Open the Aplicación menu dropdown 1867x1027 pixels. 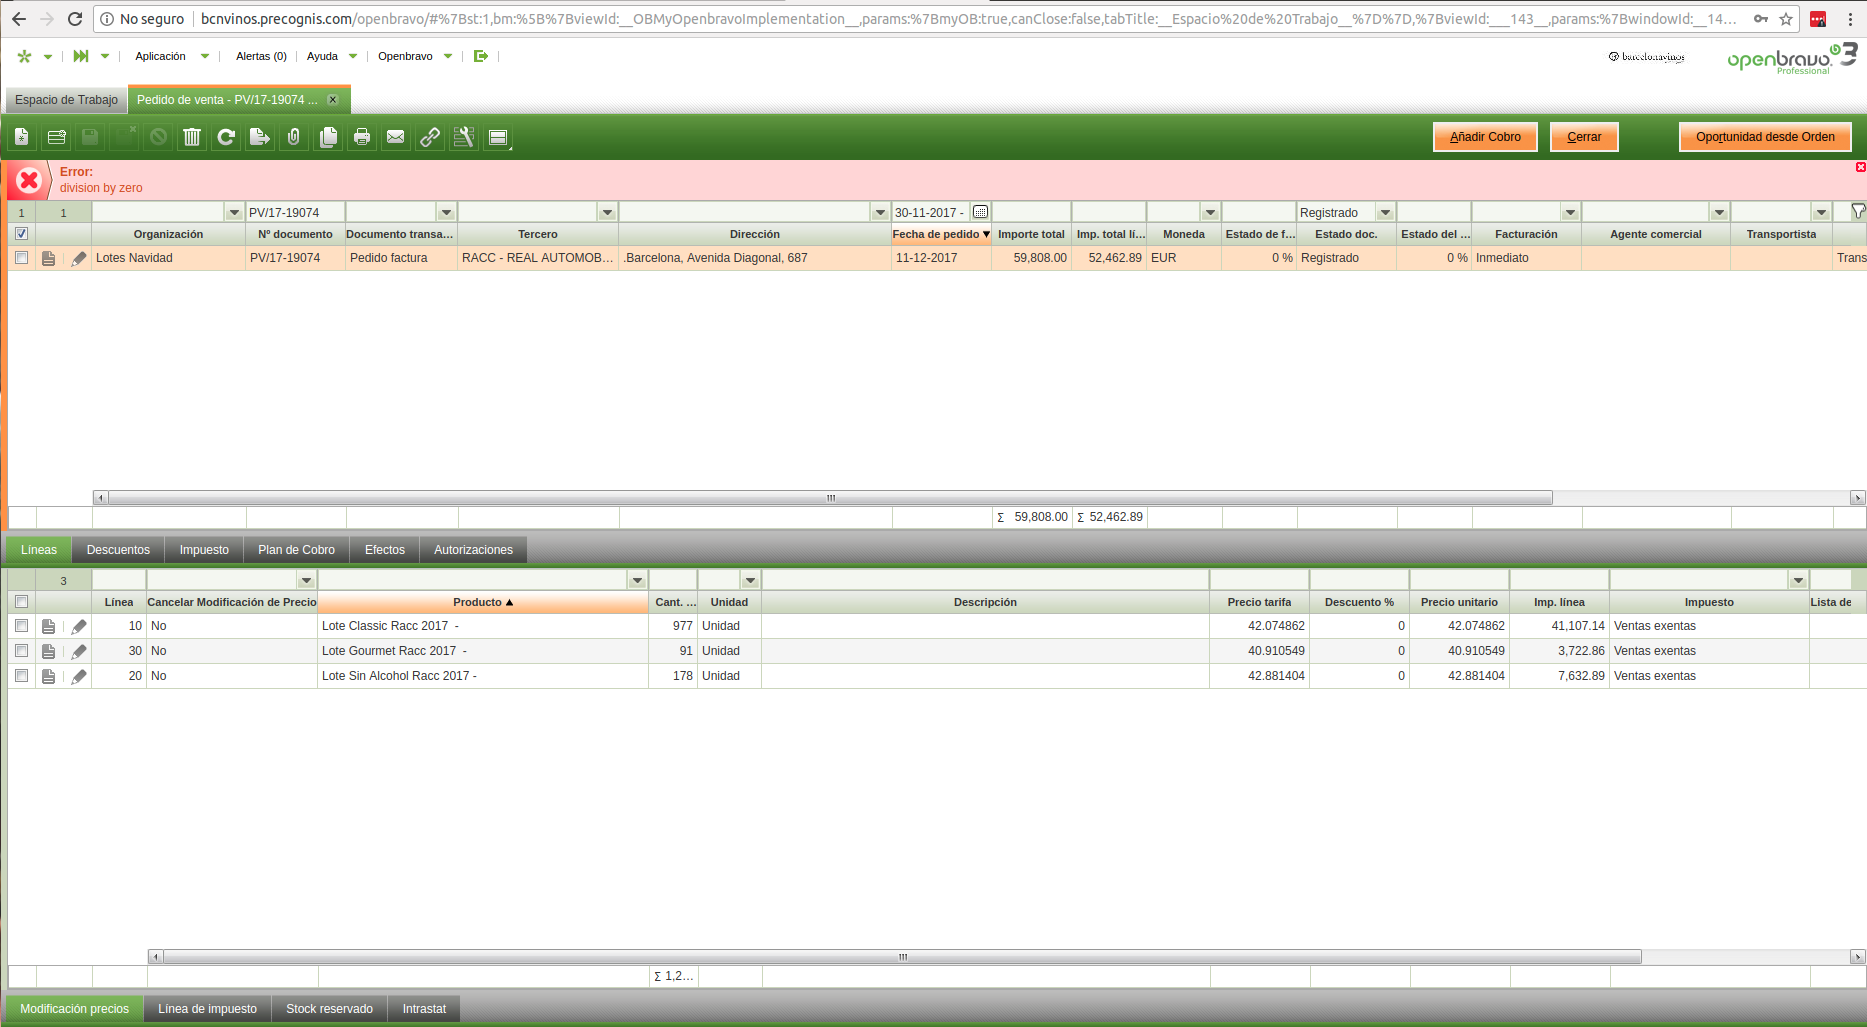point(172,56)
